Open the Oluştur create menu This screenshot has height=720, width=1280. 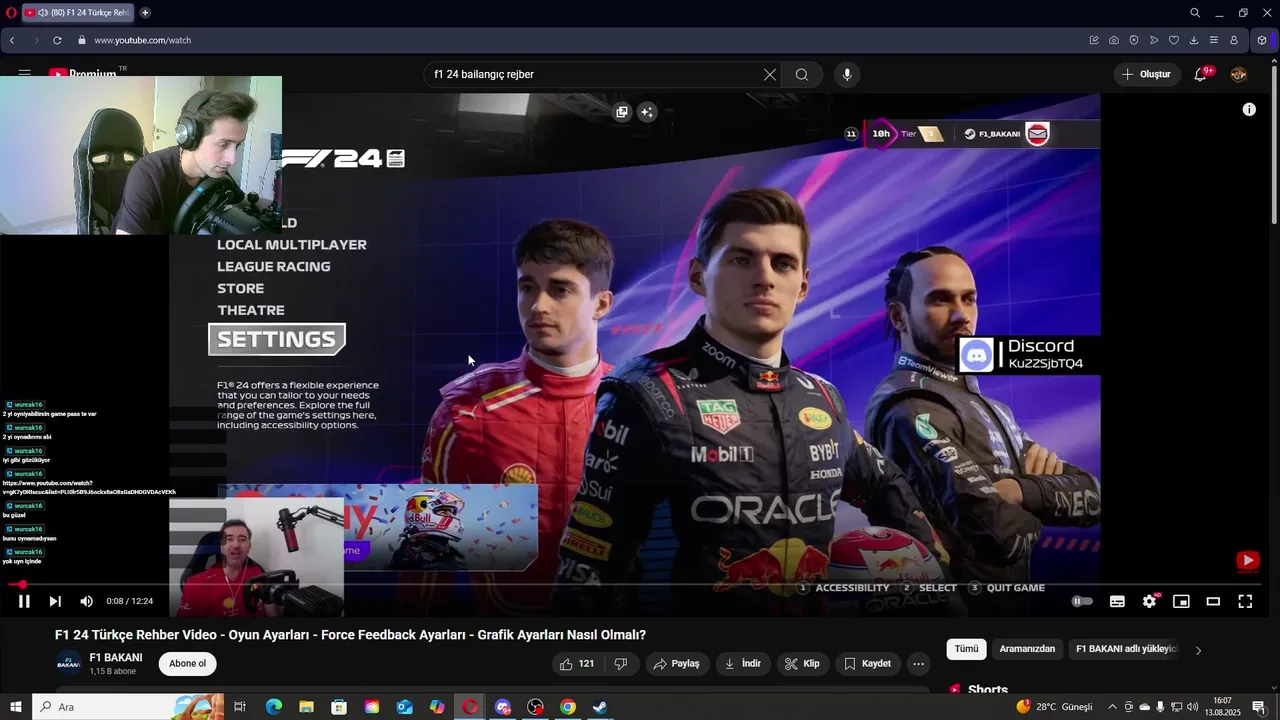point(1146,74)
